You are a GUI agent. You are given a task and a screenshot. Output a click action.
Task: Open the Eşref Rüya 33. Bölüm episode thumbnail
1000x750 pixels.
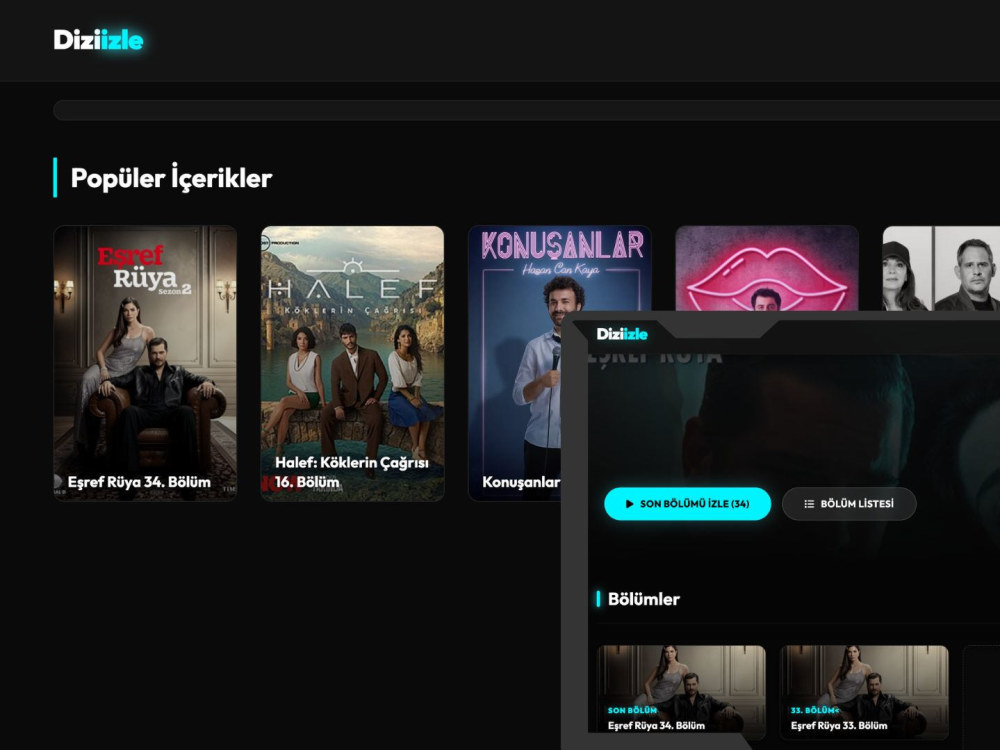(864, 692)
